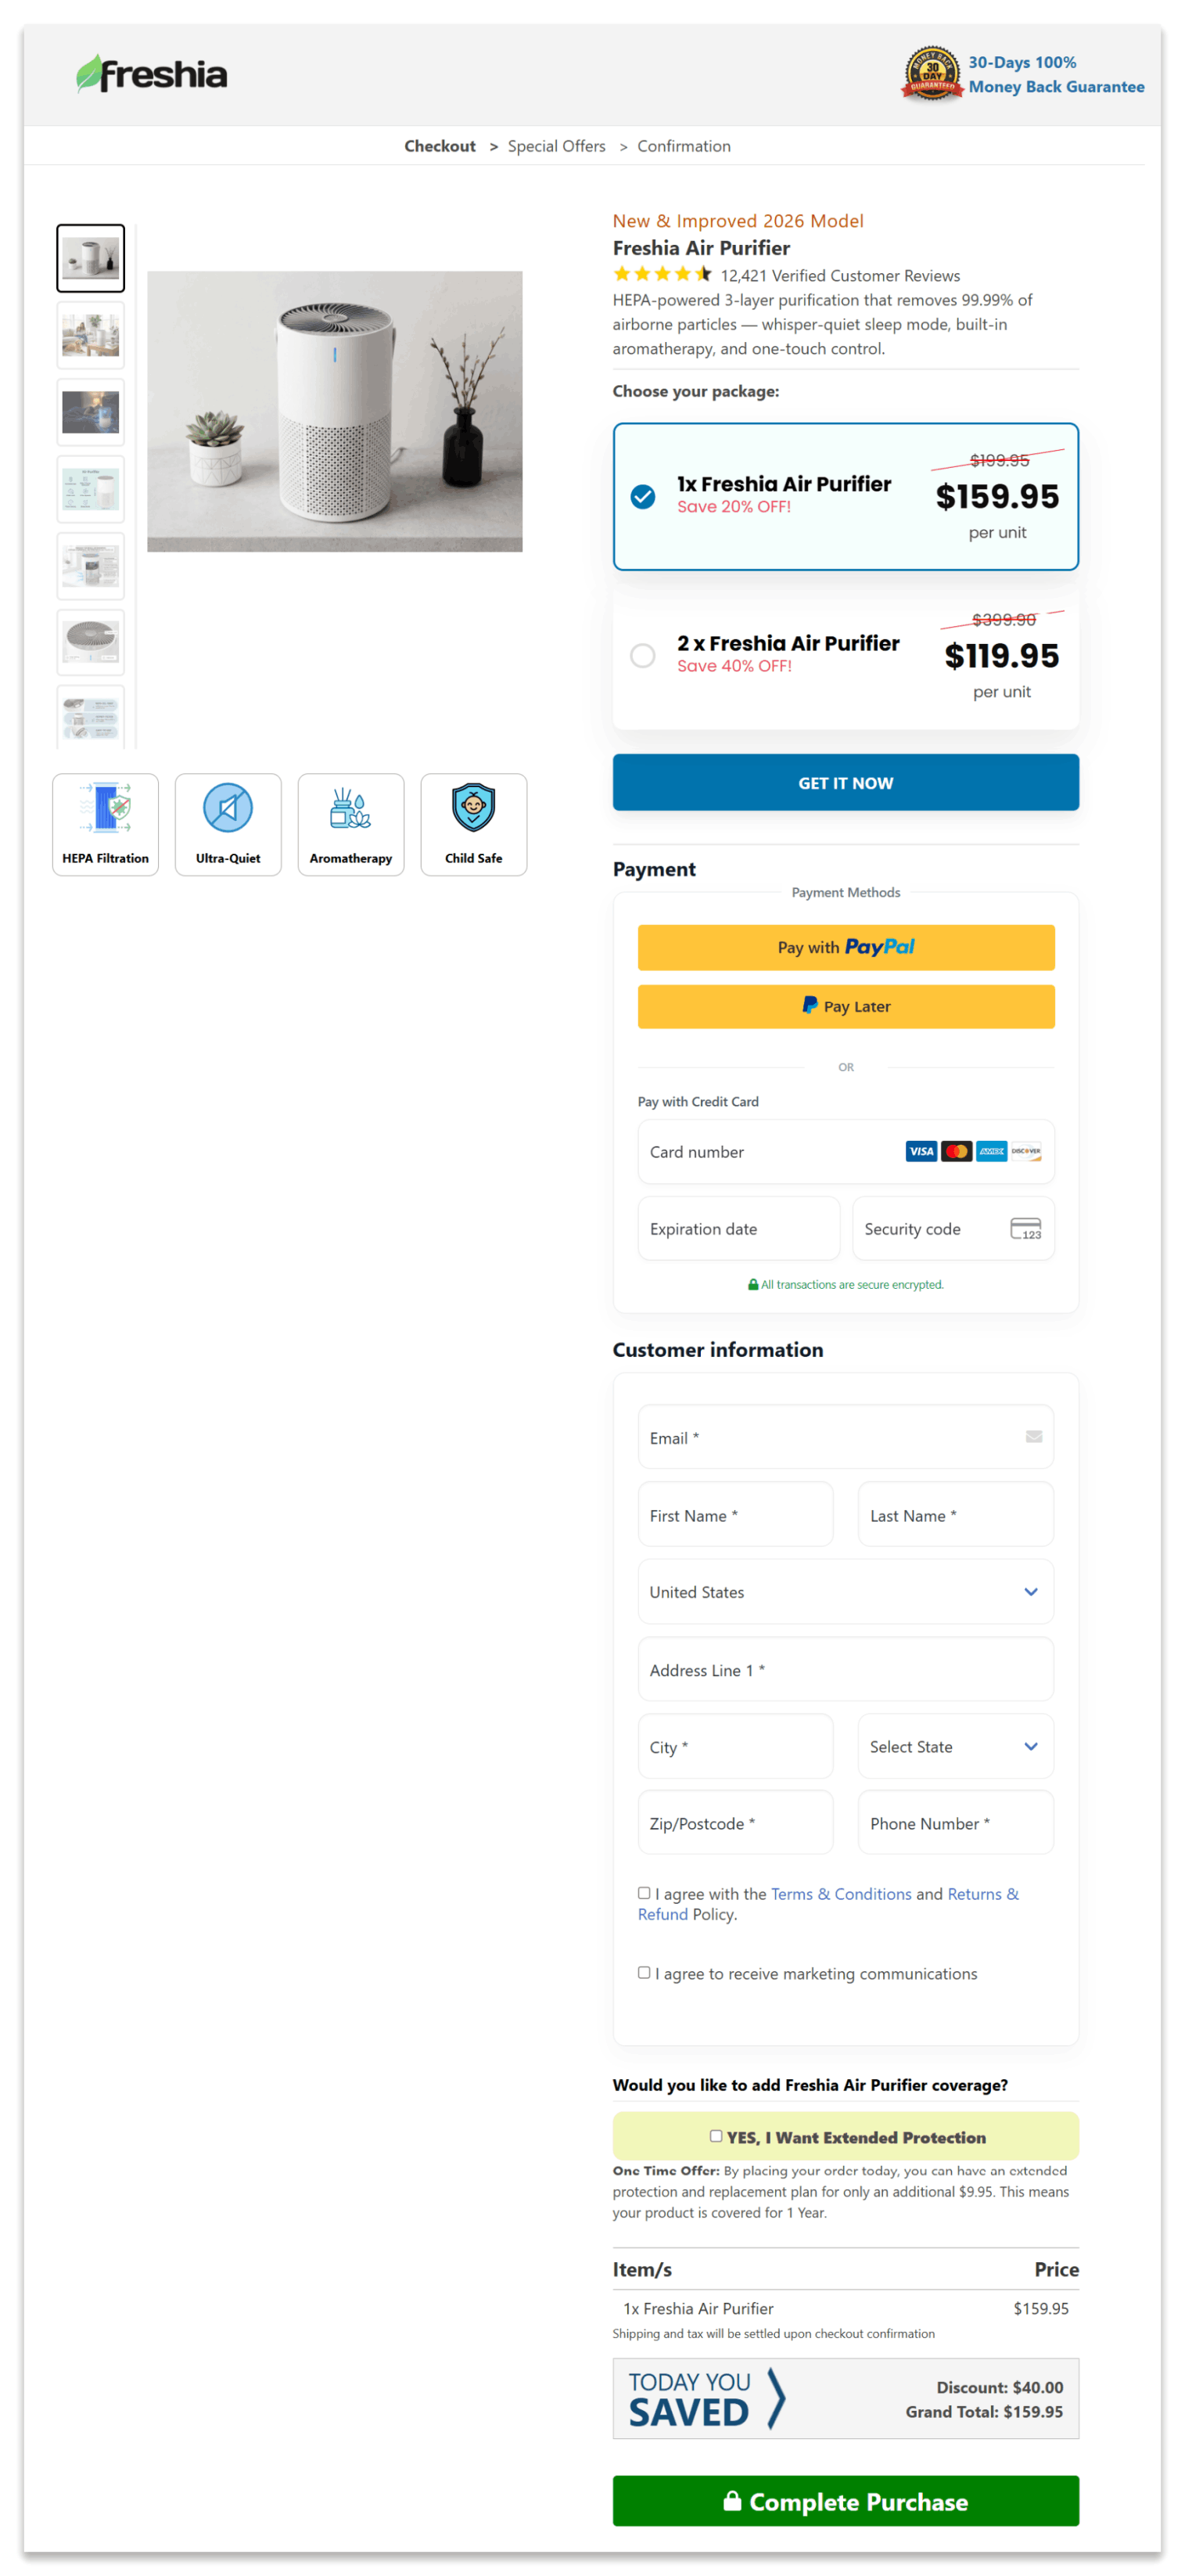The height and width of the screenshot is (2576, 1185).
Task: Open the Select State dropdown
Action: [x=956, y=1747]
